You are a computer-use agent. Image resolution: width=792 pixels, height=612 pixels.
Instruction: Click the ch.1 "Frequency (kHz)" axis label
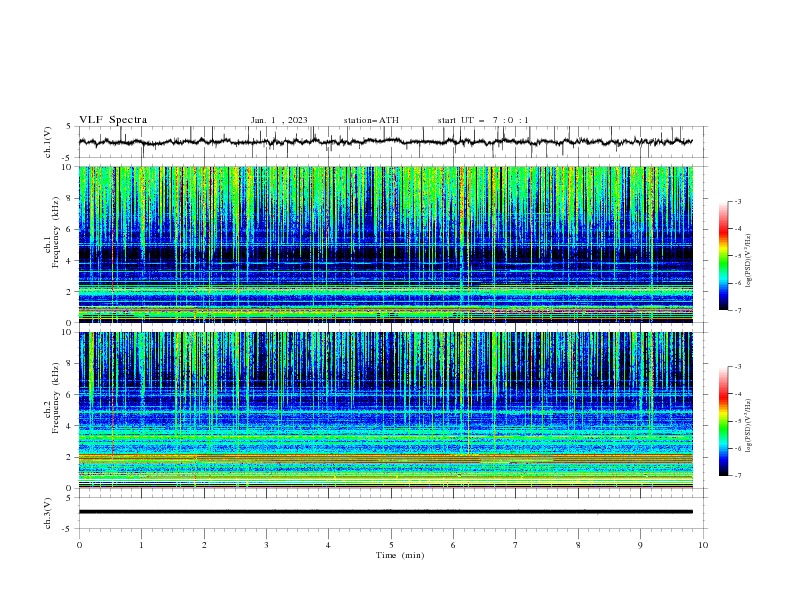click(x=55, y=230)
